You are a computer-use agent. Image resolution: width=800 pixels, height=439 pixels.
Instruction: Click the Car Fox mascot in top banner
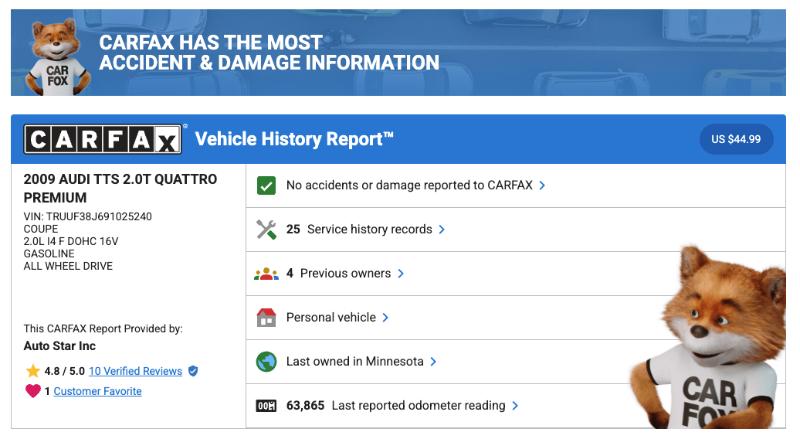click(x=52, y=57)
